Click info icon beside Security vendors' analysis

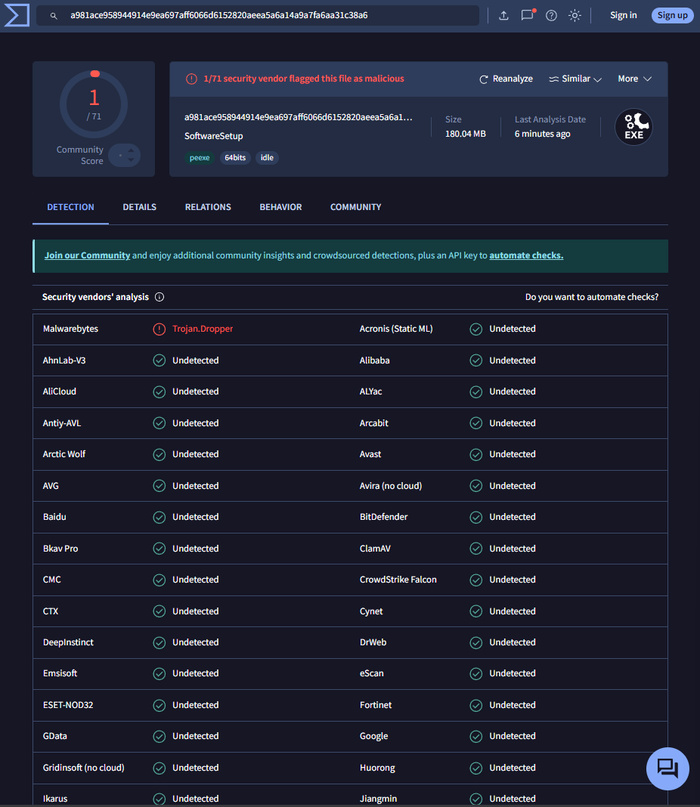[160, 297]
